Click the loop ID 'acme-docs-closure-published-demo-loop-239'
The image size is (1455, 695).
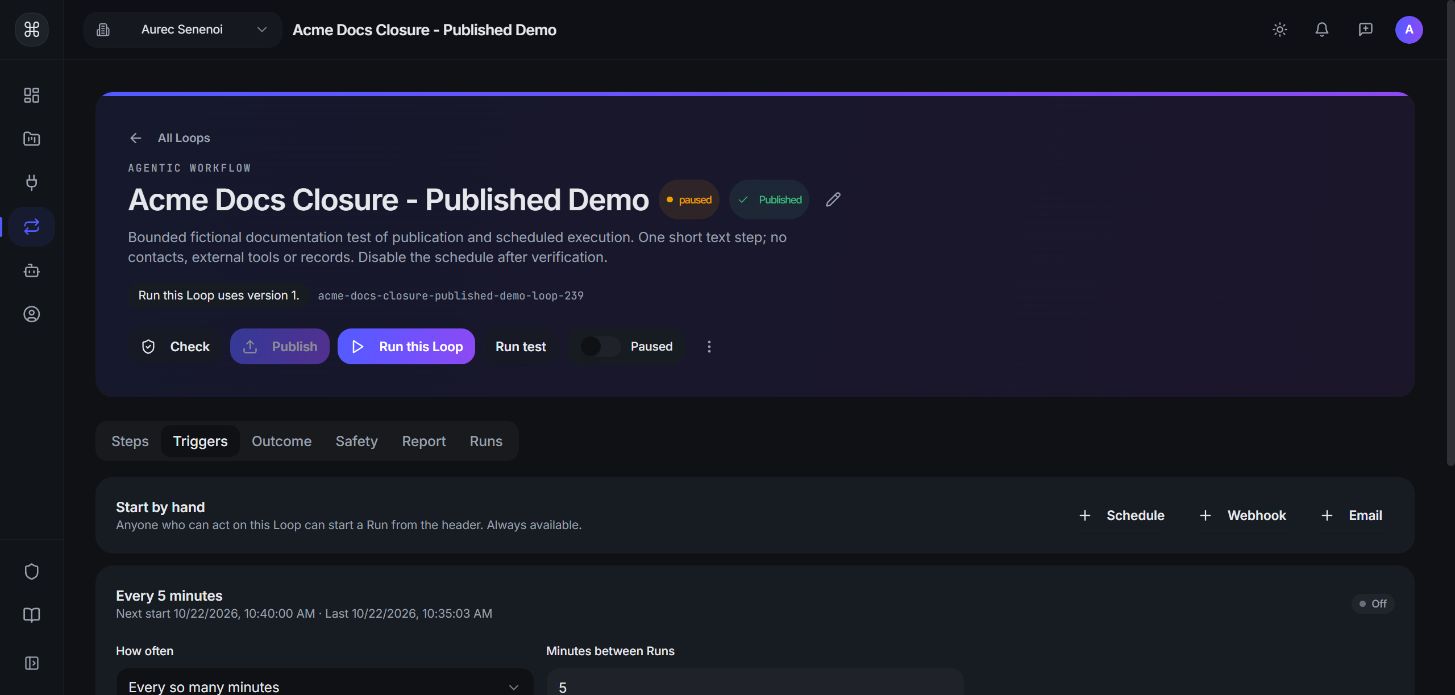(451, 296)
